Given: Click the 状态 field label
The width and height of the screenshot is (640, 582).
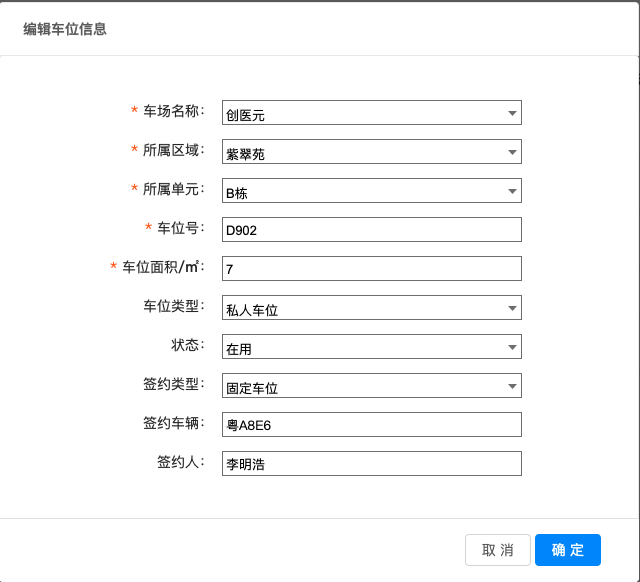Looking at the screenshot, I should [188, 345].
